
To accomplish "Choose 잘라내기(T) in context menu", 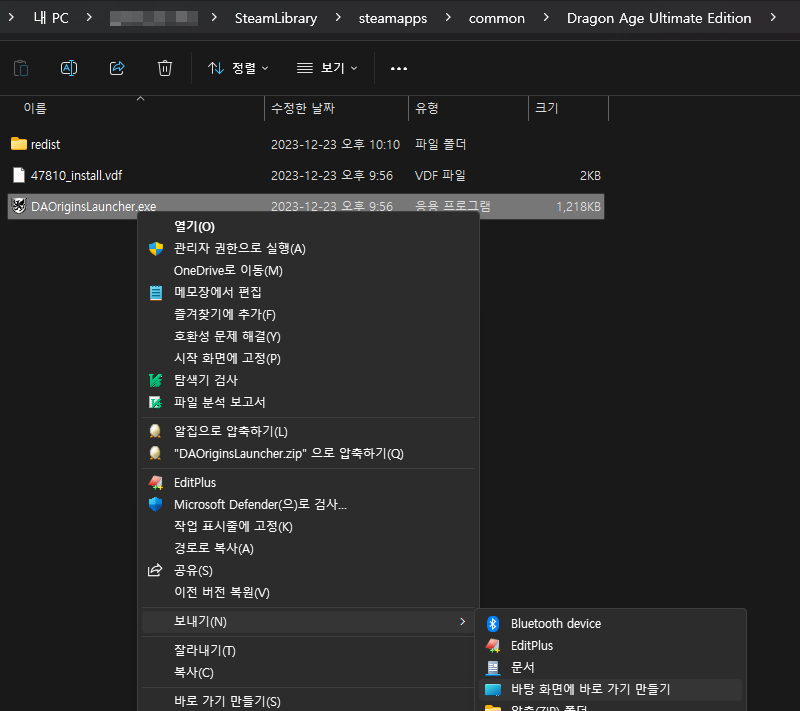I will click(309, 650).
